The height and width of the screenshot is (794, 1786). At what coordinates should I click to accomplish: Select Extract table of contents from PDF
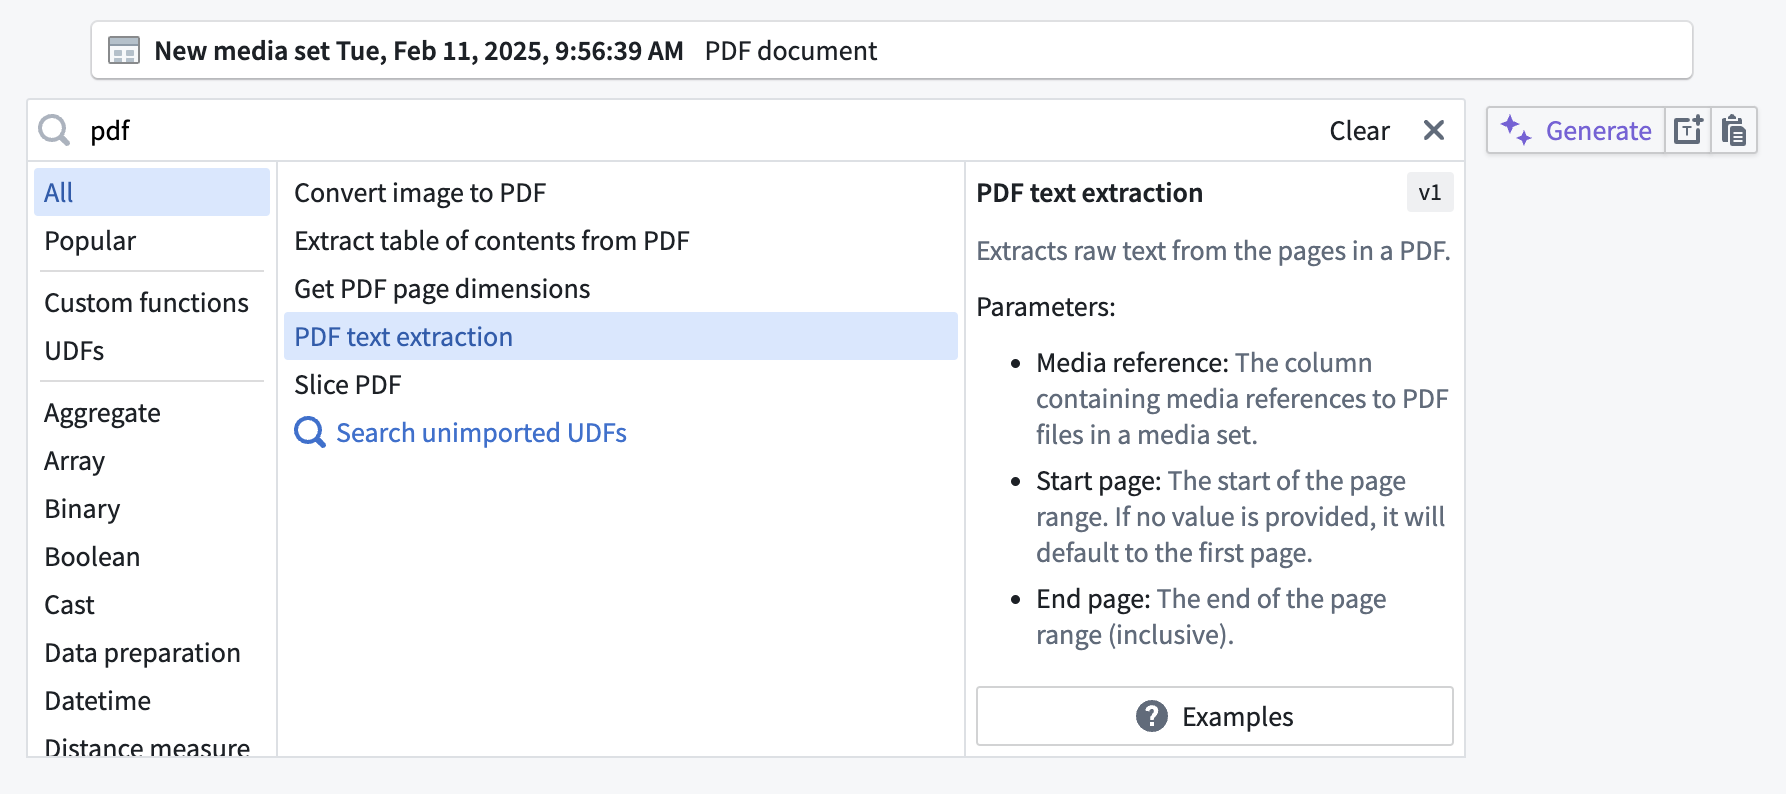coord(491,241)
